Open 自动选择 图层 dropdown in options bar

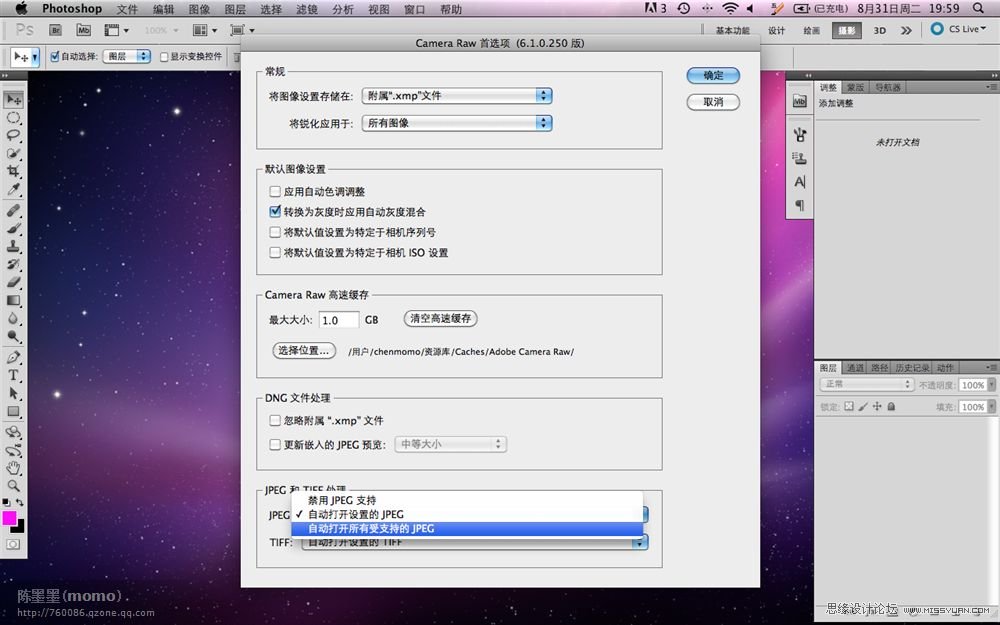coord(126,56)
